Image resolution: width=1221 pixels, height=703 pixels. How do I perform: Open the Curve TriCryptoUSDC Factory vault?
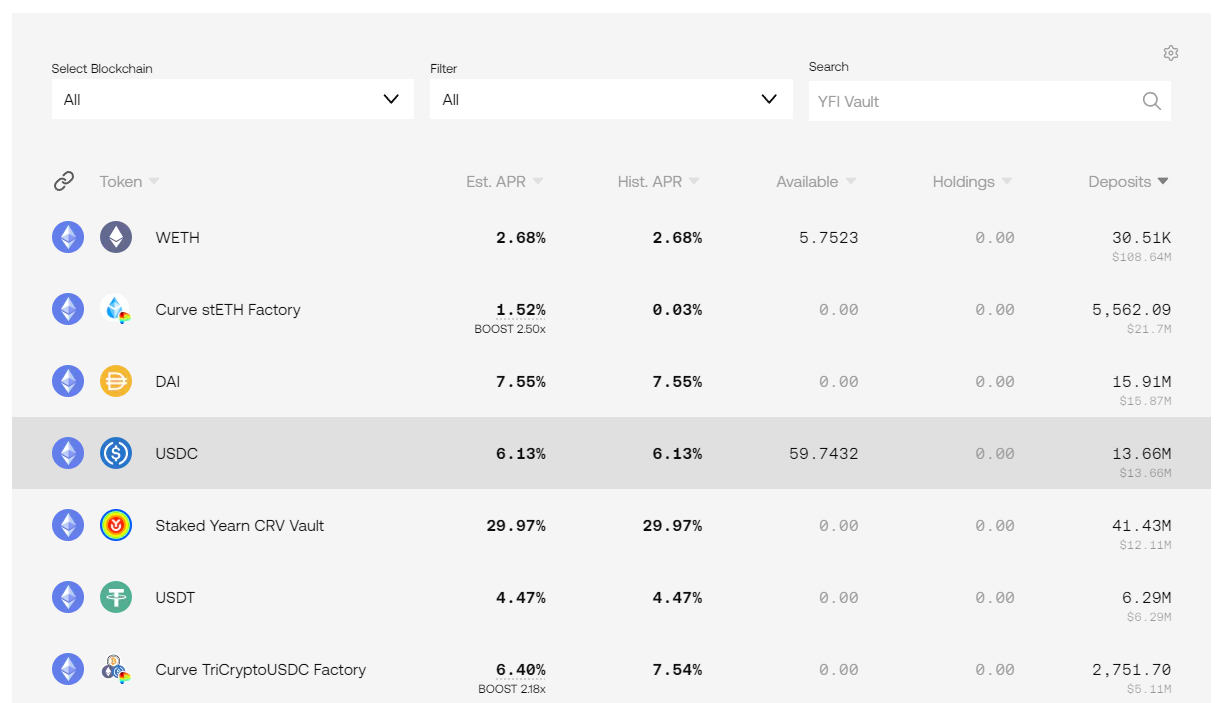pos(261,669)
